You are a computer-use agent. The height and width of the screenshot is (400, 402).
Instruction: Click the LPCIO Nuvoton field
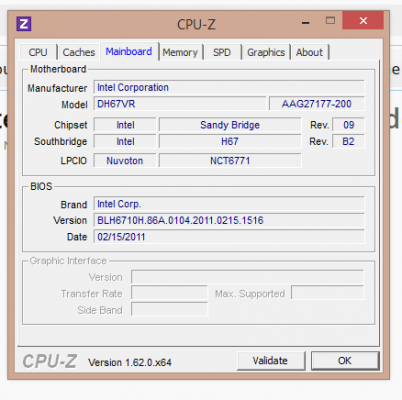pyautogui.click(x=125, y=161)
